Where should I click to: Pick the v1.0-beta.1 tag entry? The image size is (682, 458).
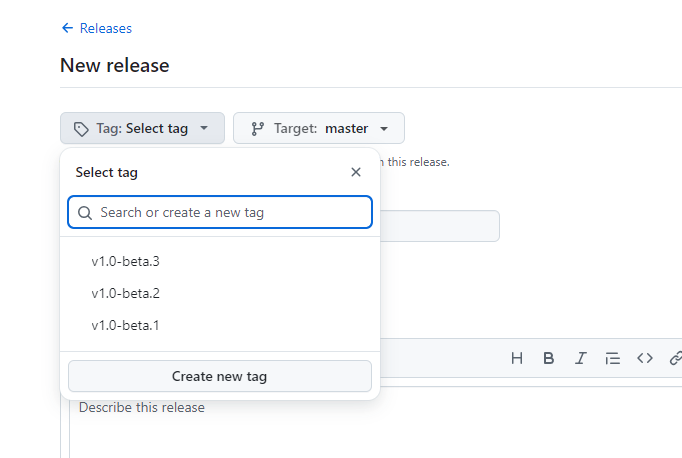pos(126,325)
